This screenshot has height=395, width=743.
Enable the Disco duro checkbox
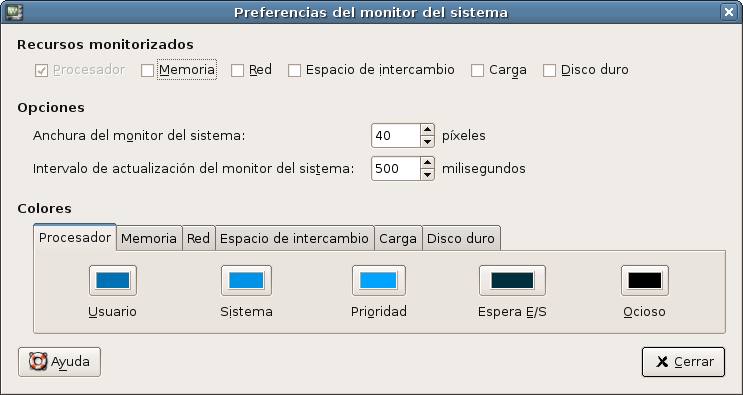click(549, 70)
